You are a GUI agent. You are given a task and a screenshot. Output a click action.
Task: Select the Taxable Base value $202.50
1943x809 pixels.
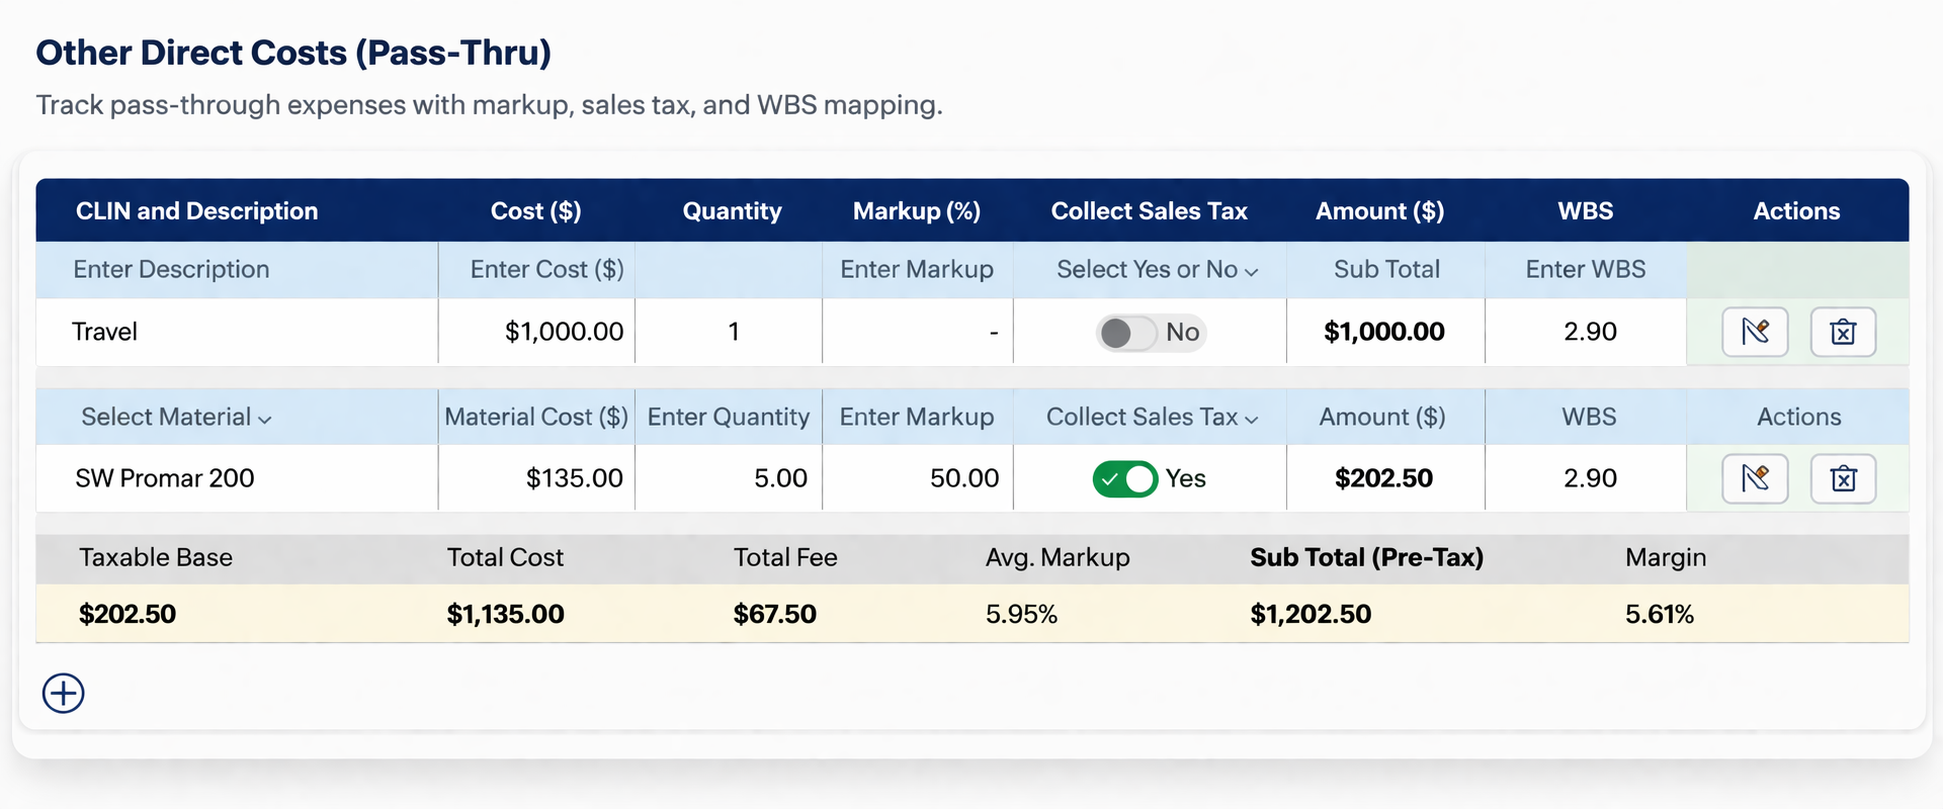[x=128, y=614]
